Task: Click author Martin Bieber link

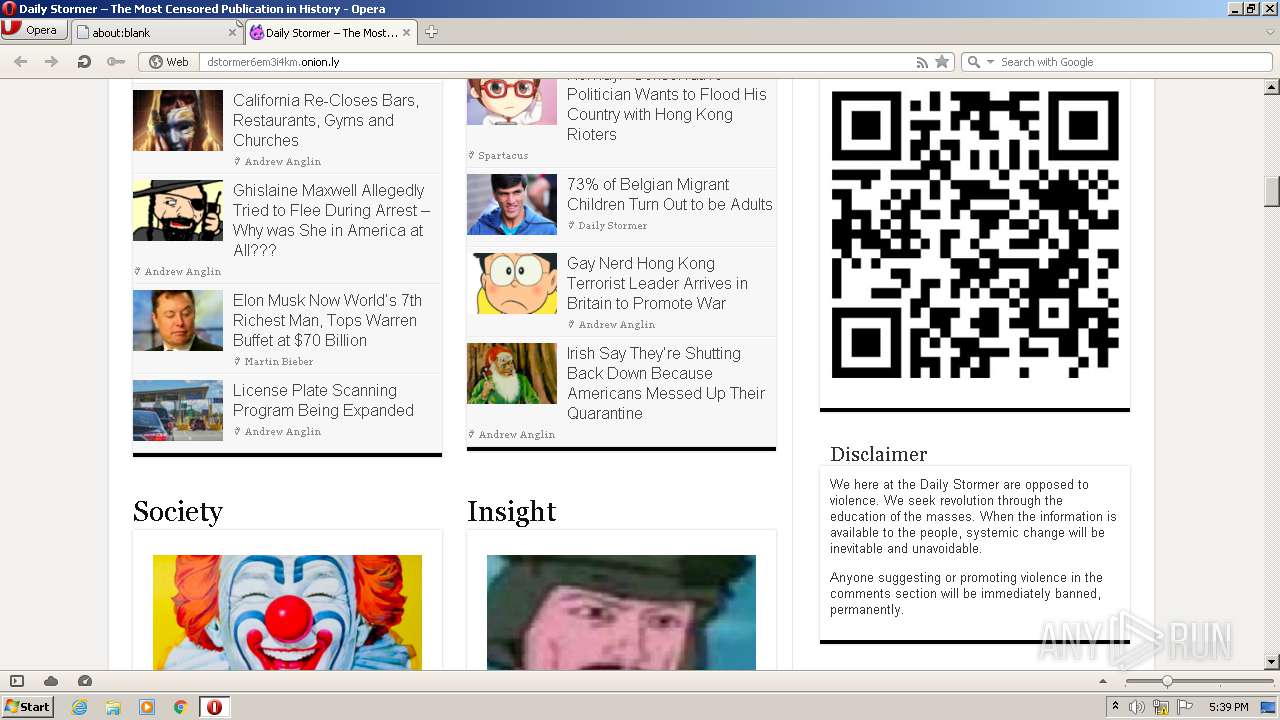Action: (x=279, y=362)
